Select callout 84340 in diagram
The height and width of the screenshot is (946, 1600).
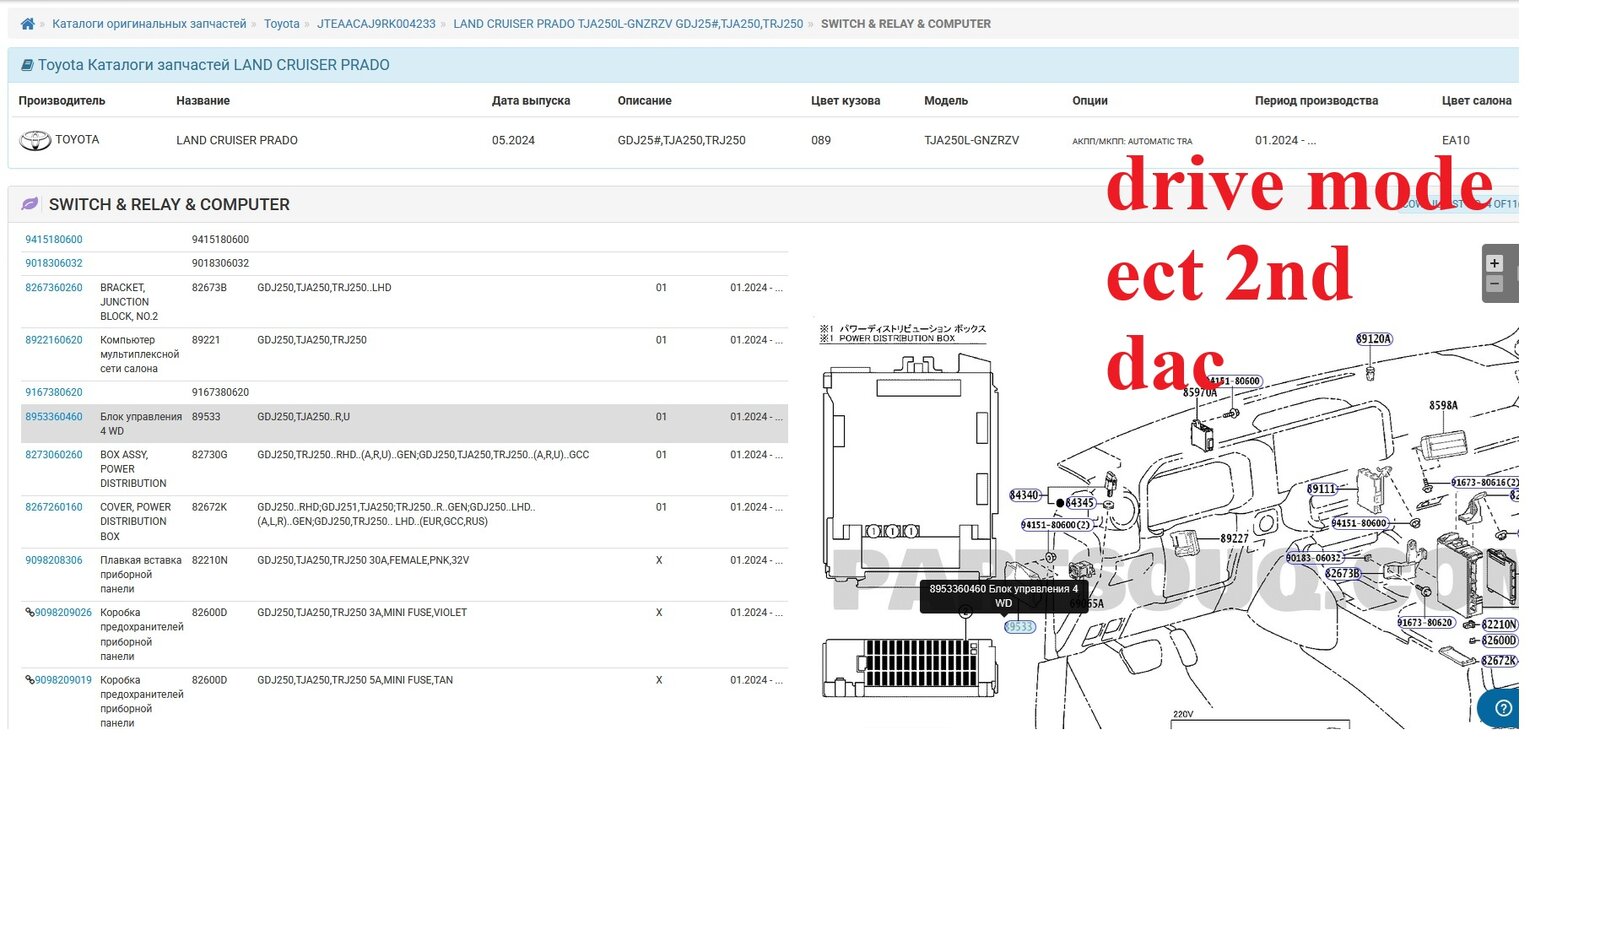[1024, 495]
